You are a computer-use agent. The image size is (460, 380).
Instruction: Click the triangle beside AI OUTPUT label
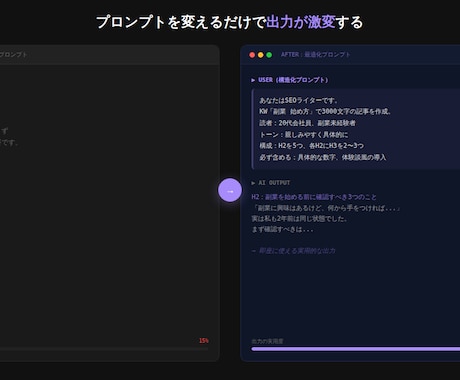click(253, 183)
